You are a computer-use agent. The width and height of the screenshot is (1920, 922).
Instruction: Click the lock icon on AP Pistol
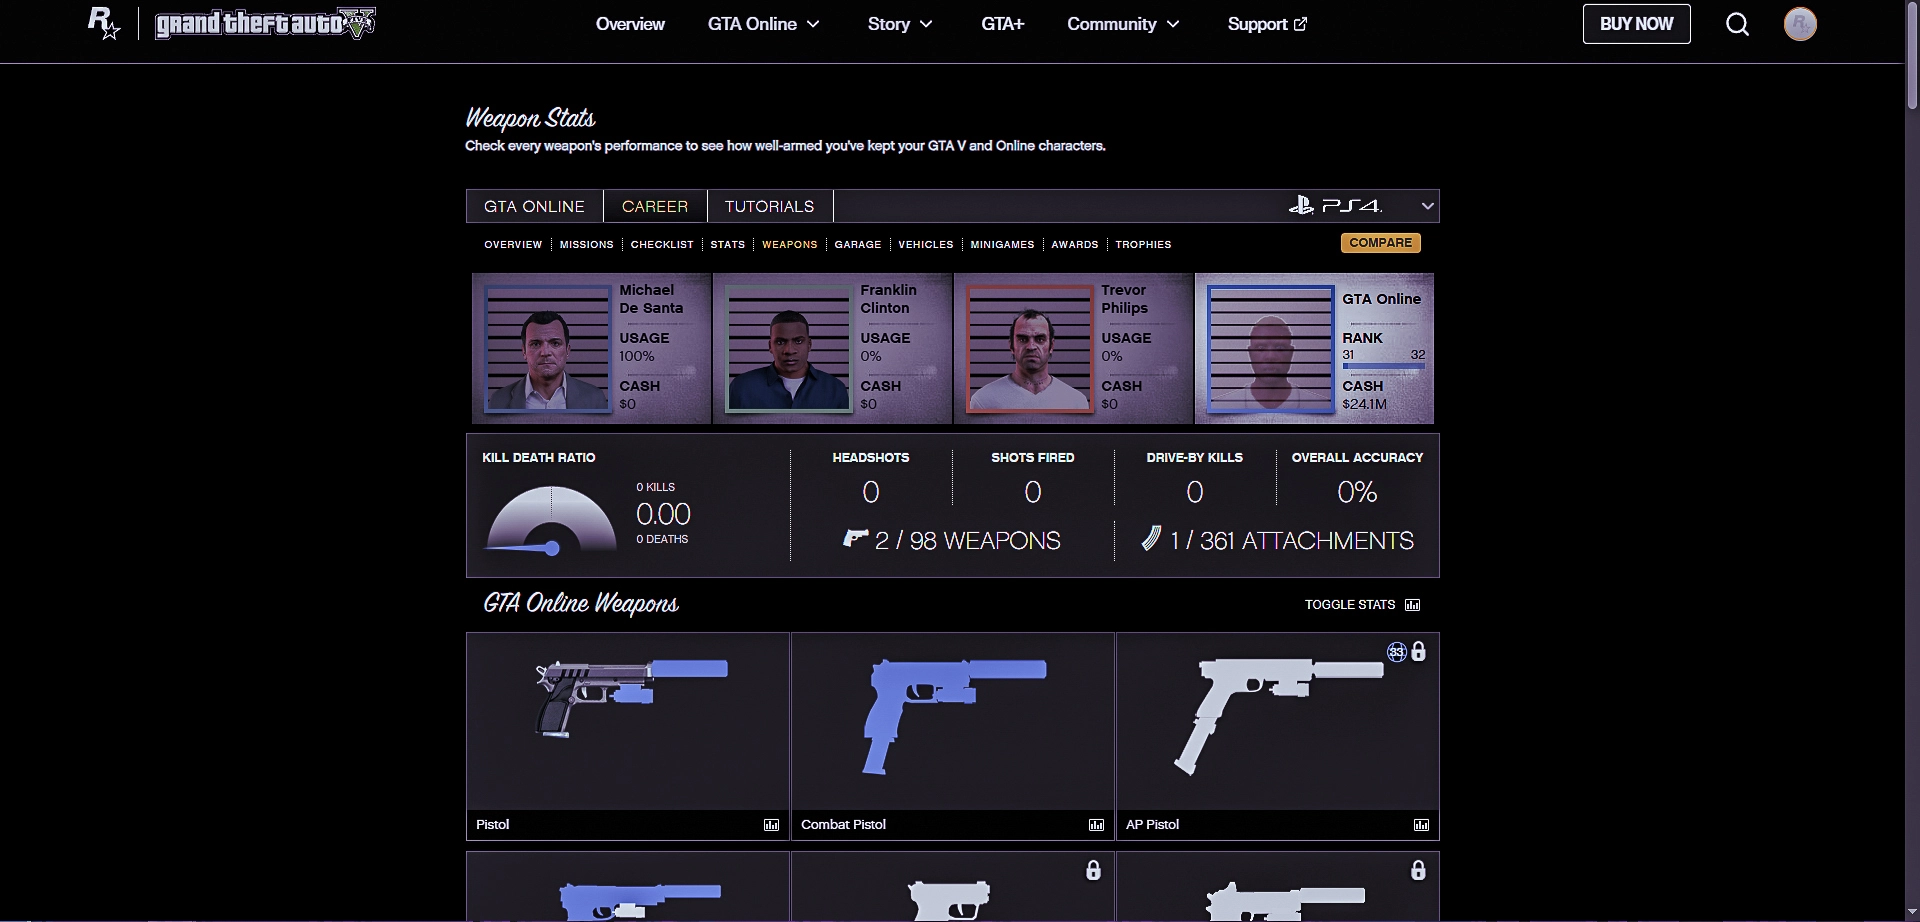click(x=1418, y=652)
